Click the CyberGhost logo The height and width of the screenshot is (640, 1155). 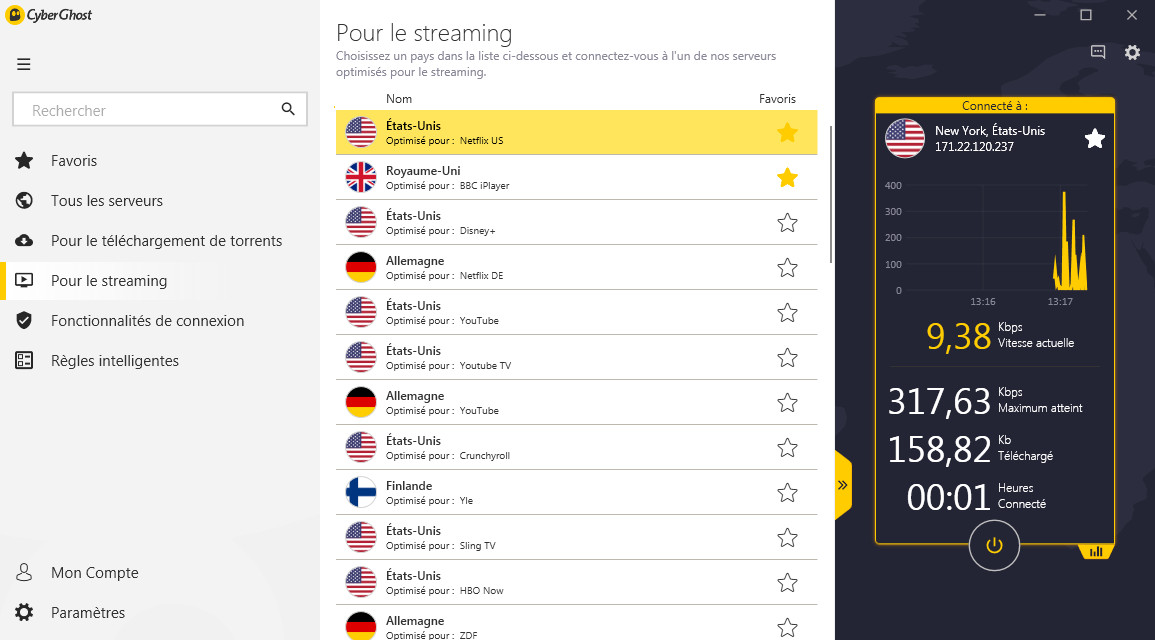click(x=49, y=15)
